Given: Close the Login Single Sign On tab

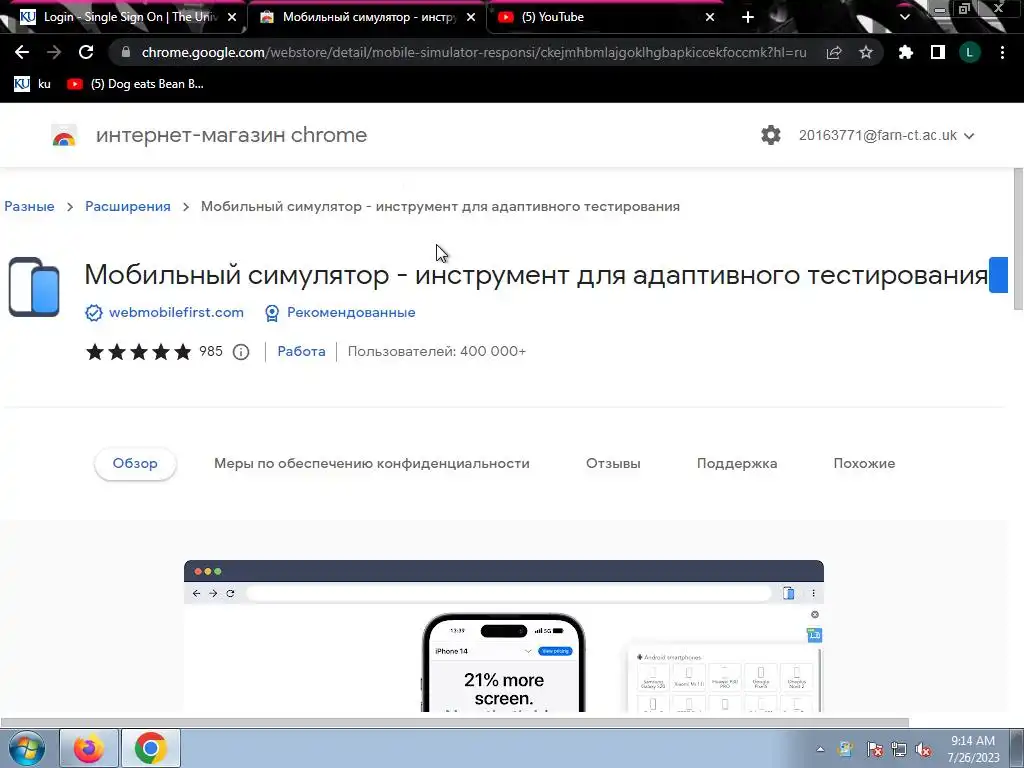Looking at the screenshot, I should 232,17.
